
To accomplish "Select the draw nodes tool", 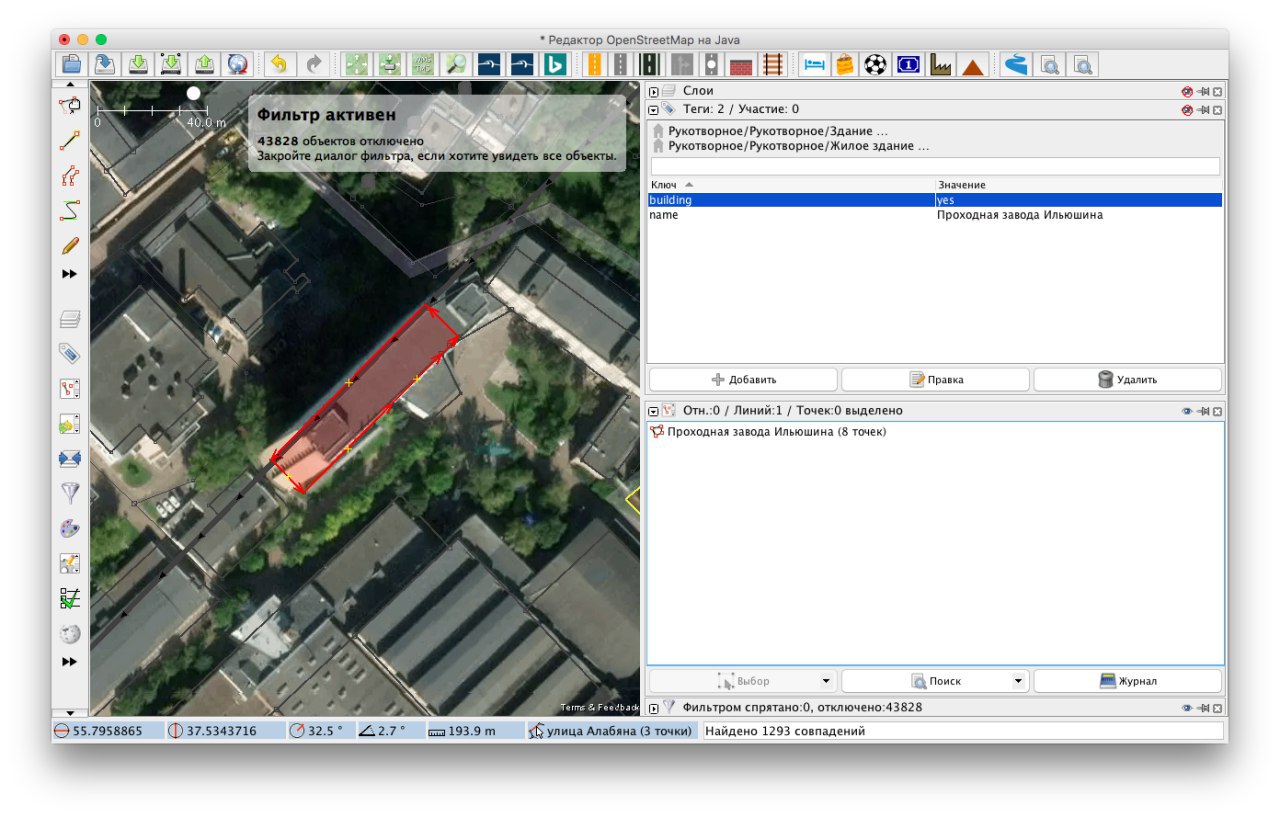I will click(x=69, y=141).
